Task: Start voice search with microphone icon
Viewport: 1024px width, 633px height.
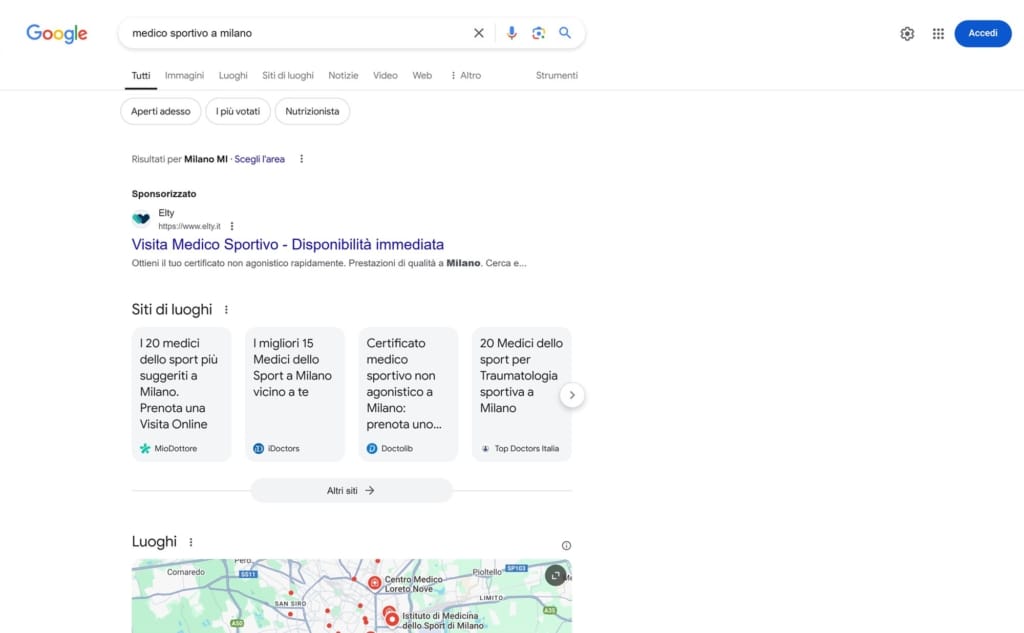Action: 511,33
